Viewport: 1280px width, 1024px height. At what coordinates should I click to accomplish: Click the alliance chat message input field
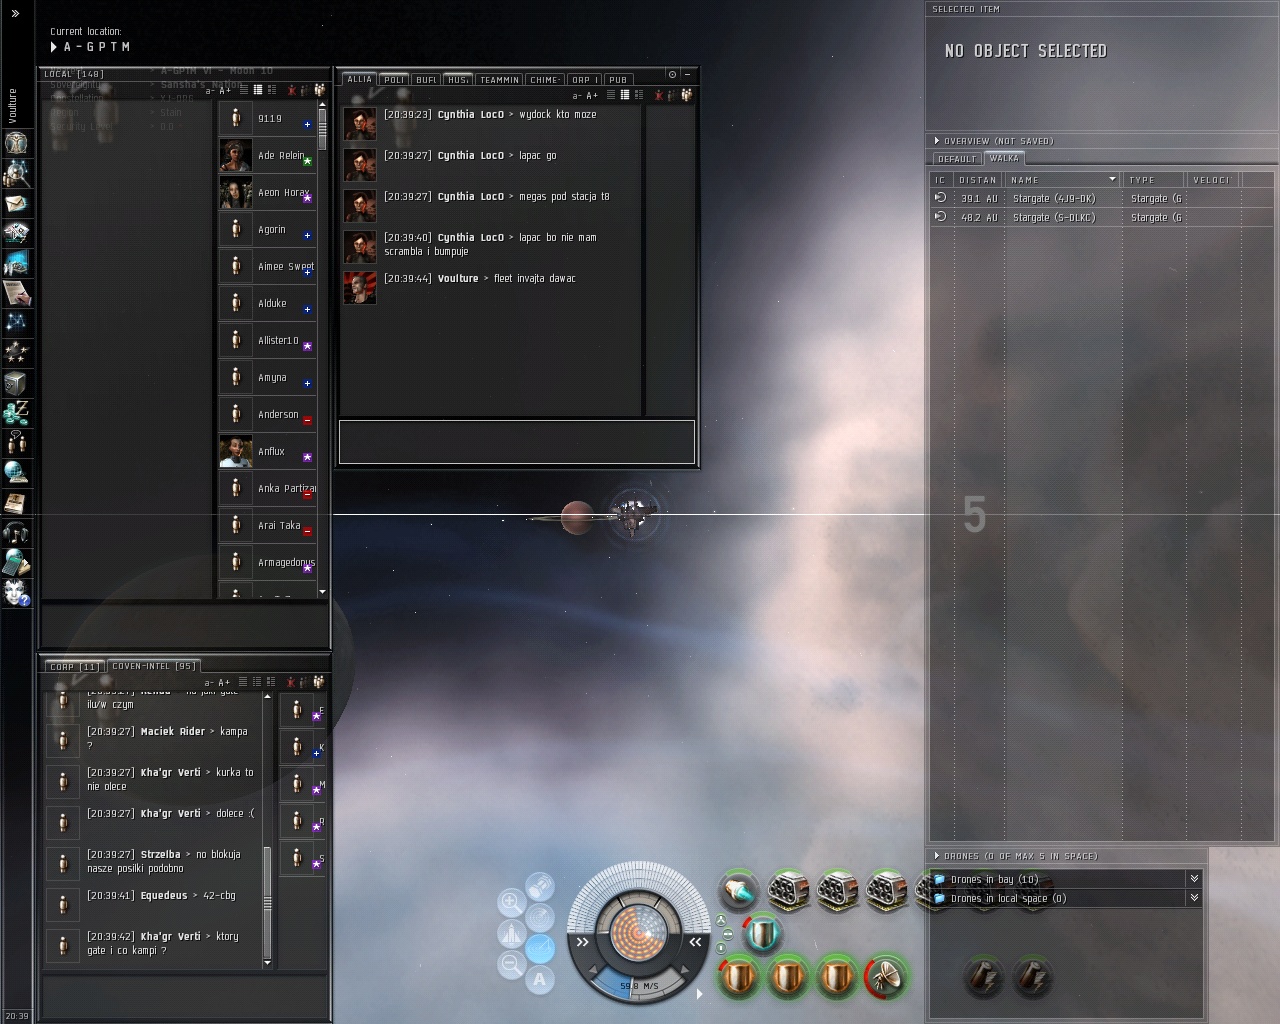[x=517, y=442]
